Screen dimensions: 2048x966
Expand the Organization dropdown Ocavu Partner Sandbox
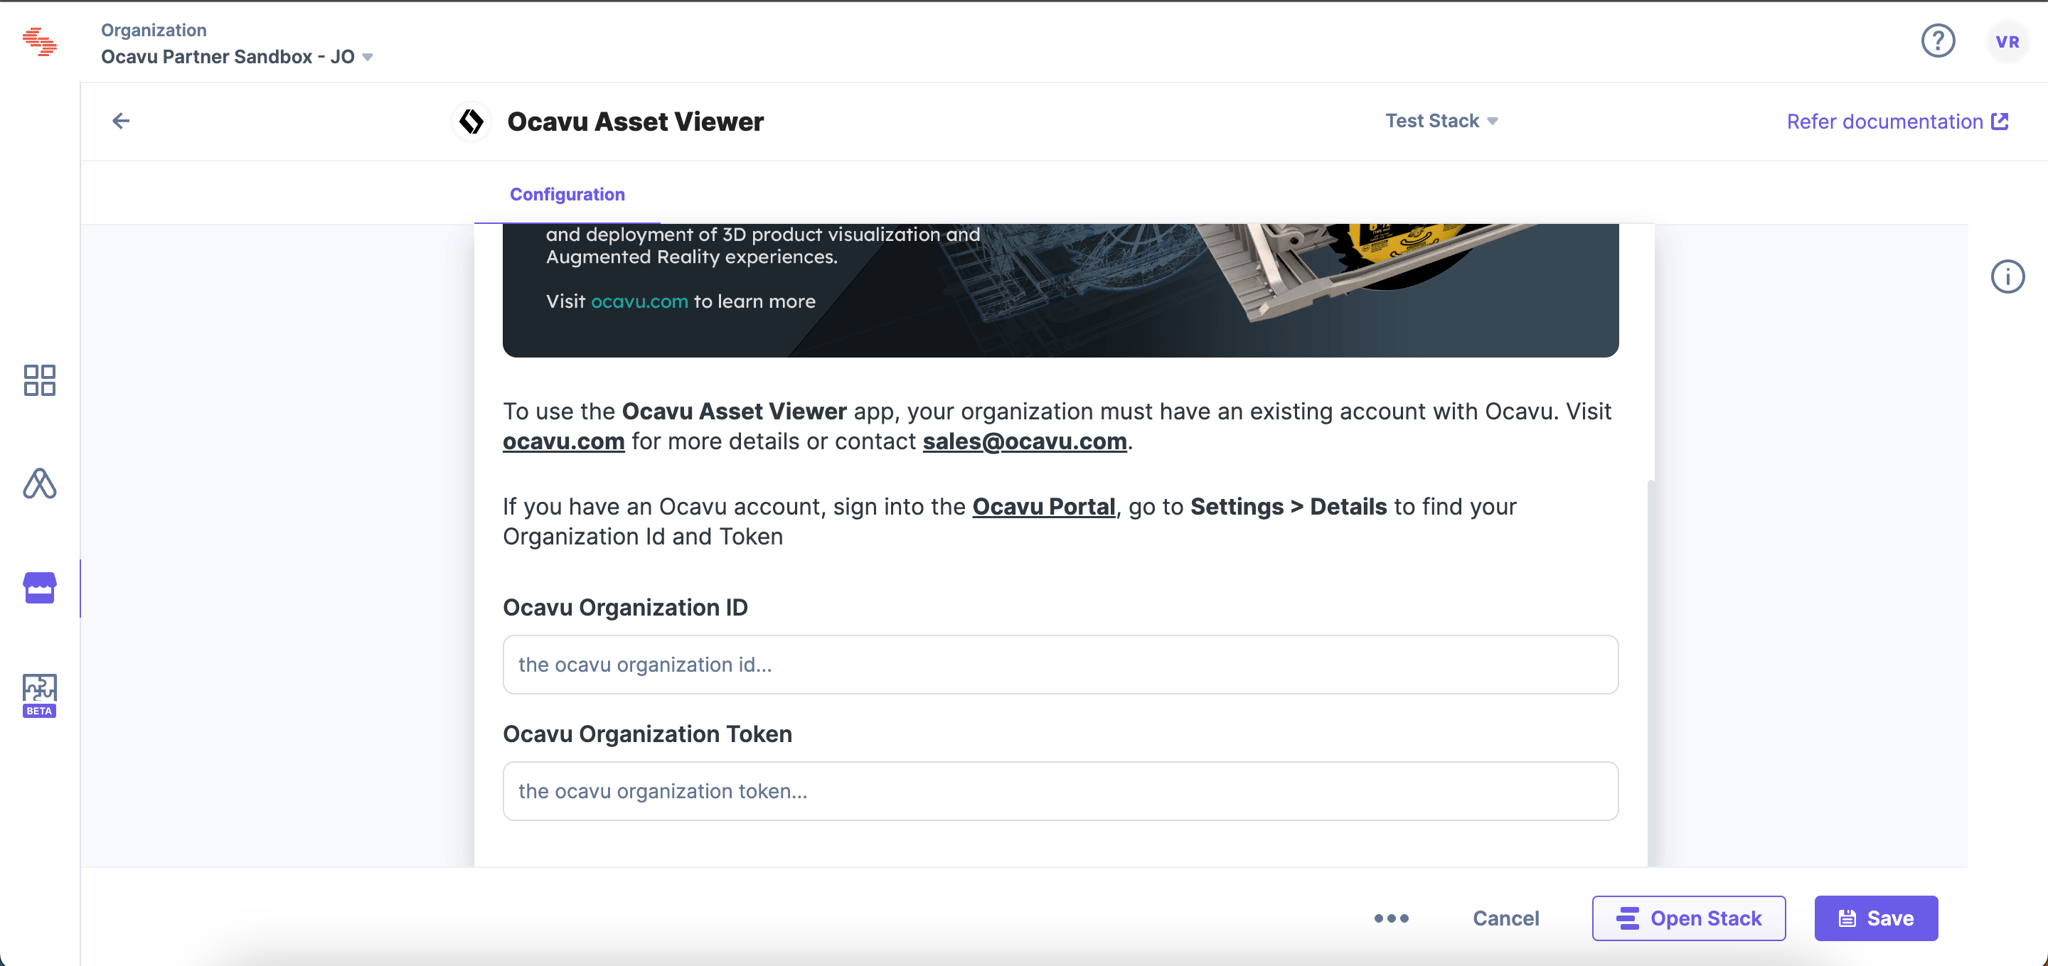pyautogui.click(x=237, y=57)
